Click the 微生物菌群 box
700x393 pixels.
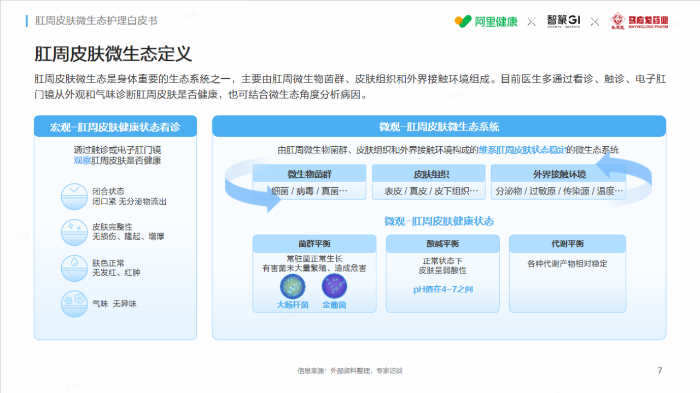309,182
